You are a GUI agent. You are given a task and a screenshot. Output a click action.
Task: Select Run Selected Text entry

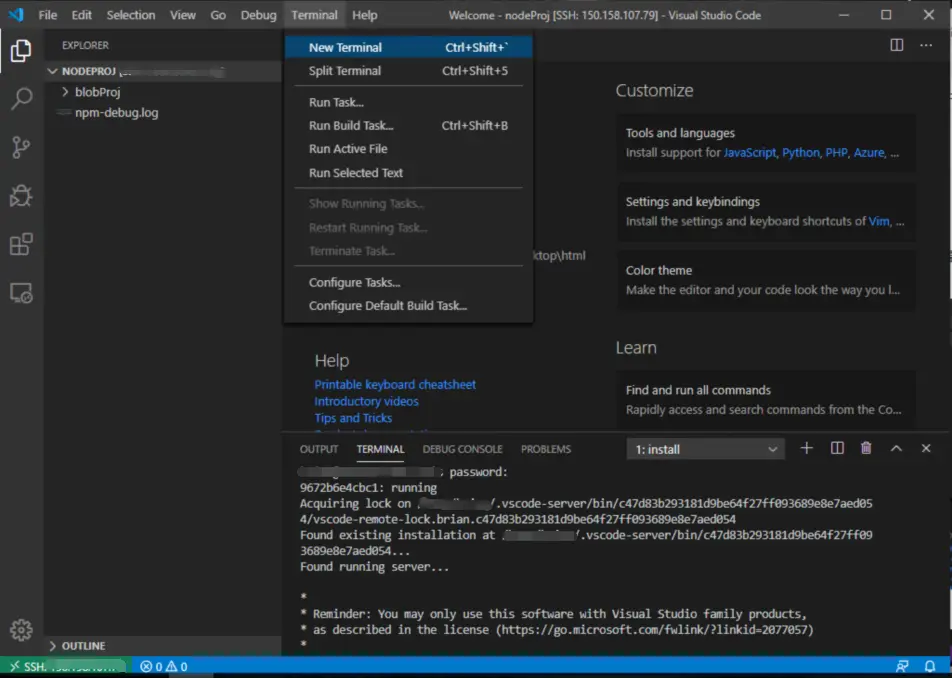[409, 173]
